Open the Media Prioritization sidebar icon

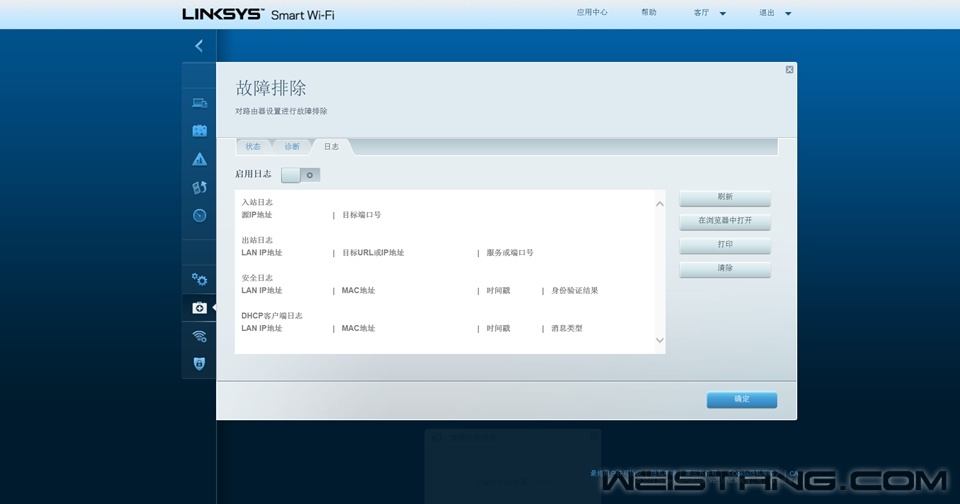(199, 187)
